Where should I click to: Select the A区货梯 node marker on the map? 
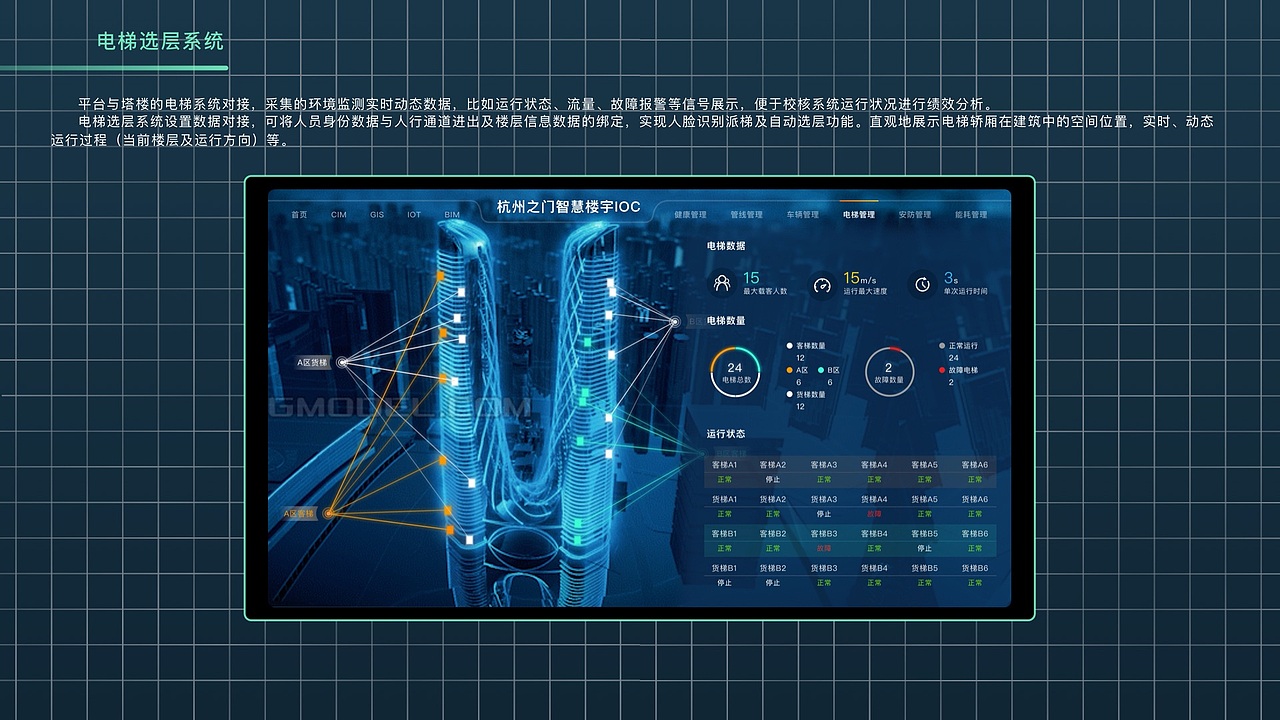pyautogui.click(x=342, y=362)
